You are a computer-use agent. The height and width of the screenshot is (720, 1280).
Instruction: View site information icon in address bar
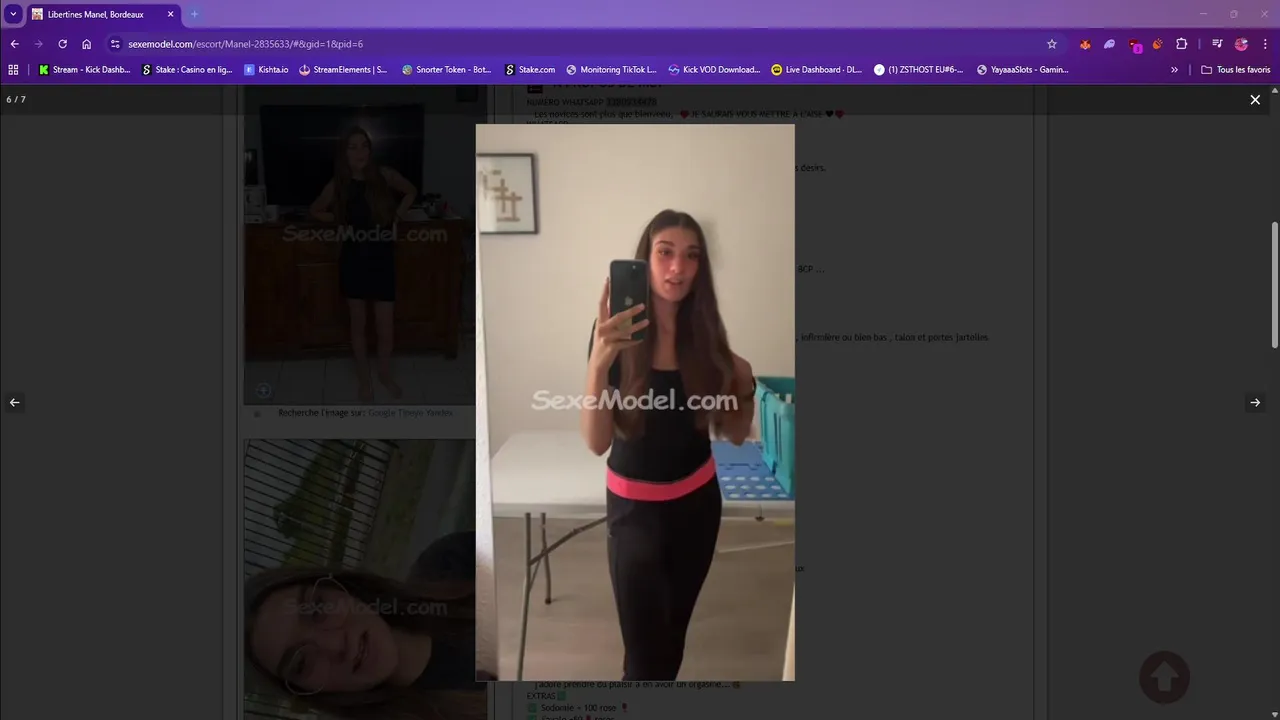115,44
